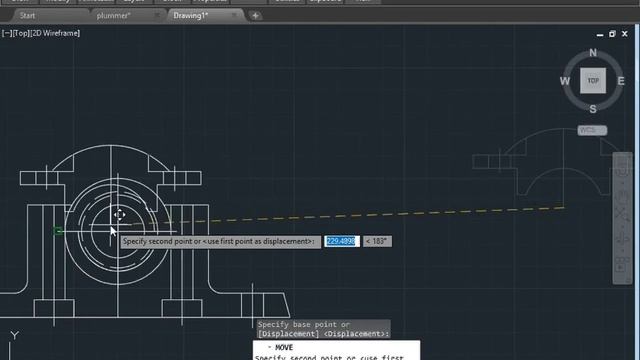The image size is (640, 360).
Task: Click the MOVE command text
Action: tap(284, 347)
